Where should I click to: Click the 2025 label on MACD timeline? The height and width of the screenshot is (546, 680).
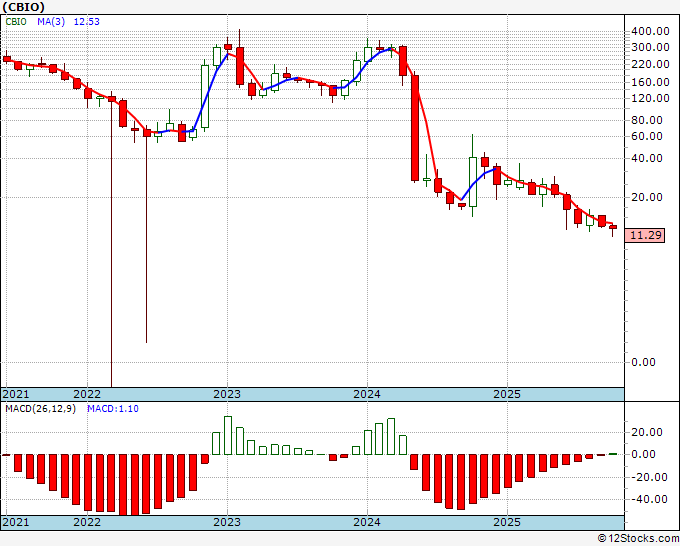pyautogui.click(x=507, y=522)
